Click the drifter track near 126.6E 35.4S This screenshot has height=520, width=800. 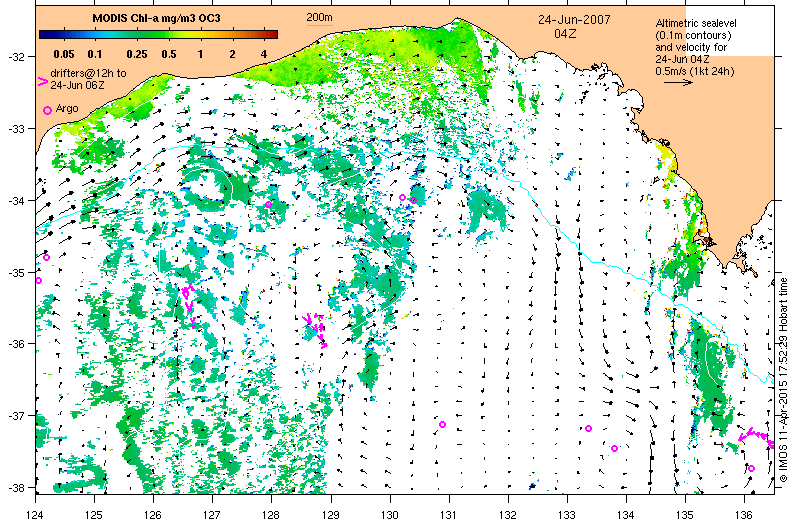[189, 305]
